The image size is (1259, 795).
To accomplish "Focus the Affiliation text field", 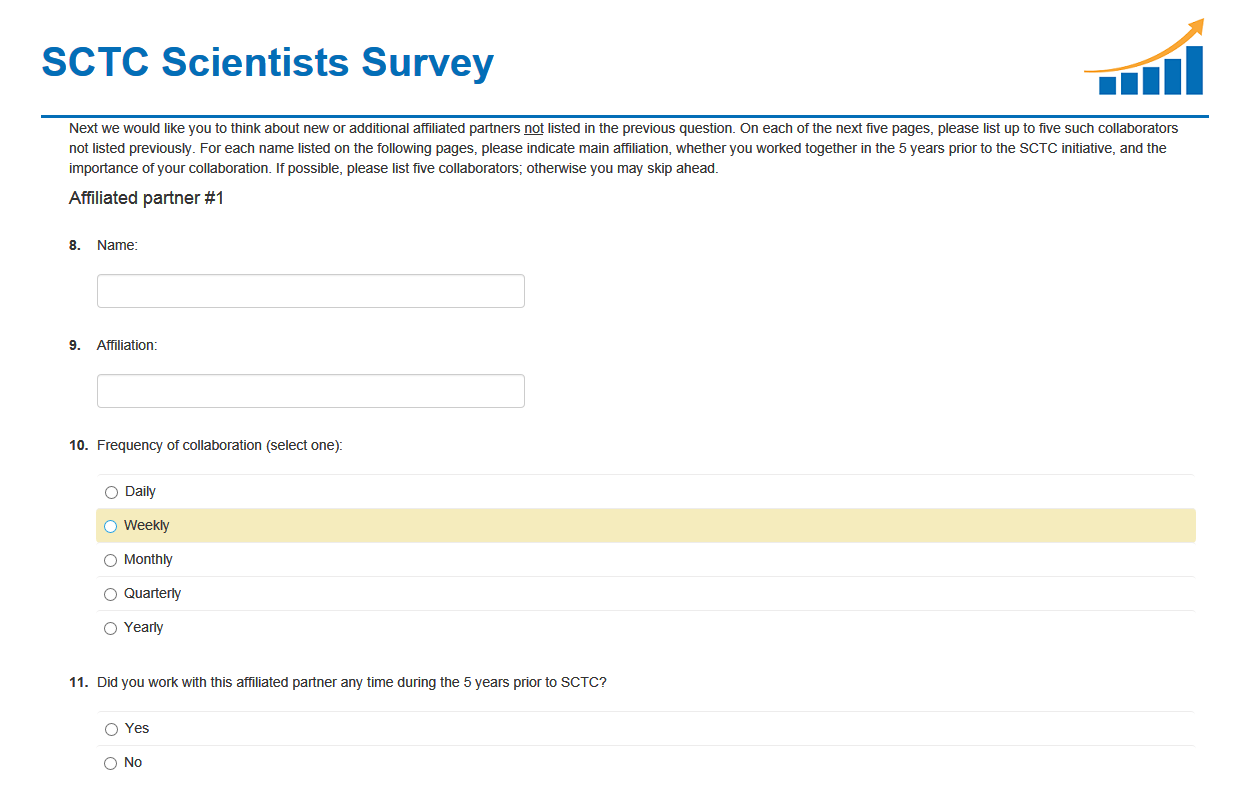I will coord(310,391).
